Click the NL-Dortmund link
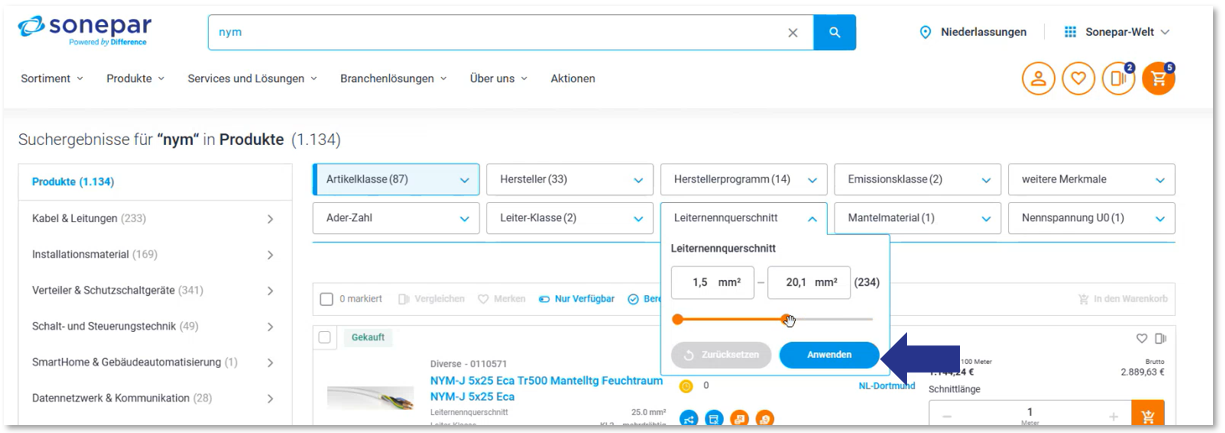This screenshot has width=1225, height=433. tap(887, 386)
